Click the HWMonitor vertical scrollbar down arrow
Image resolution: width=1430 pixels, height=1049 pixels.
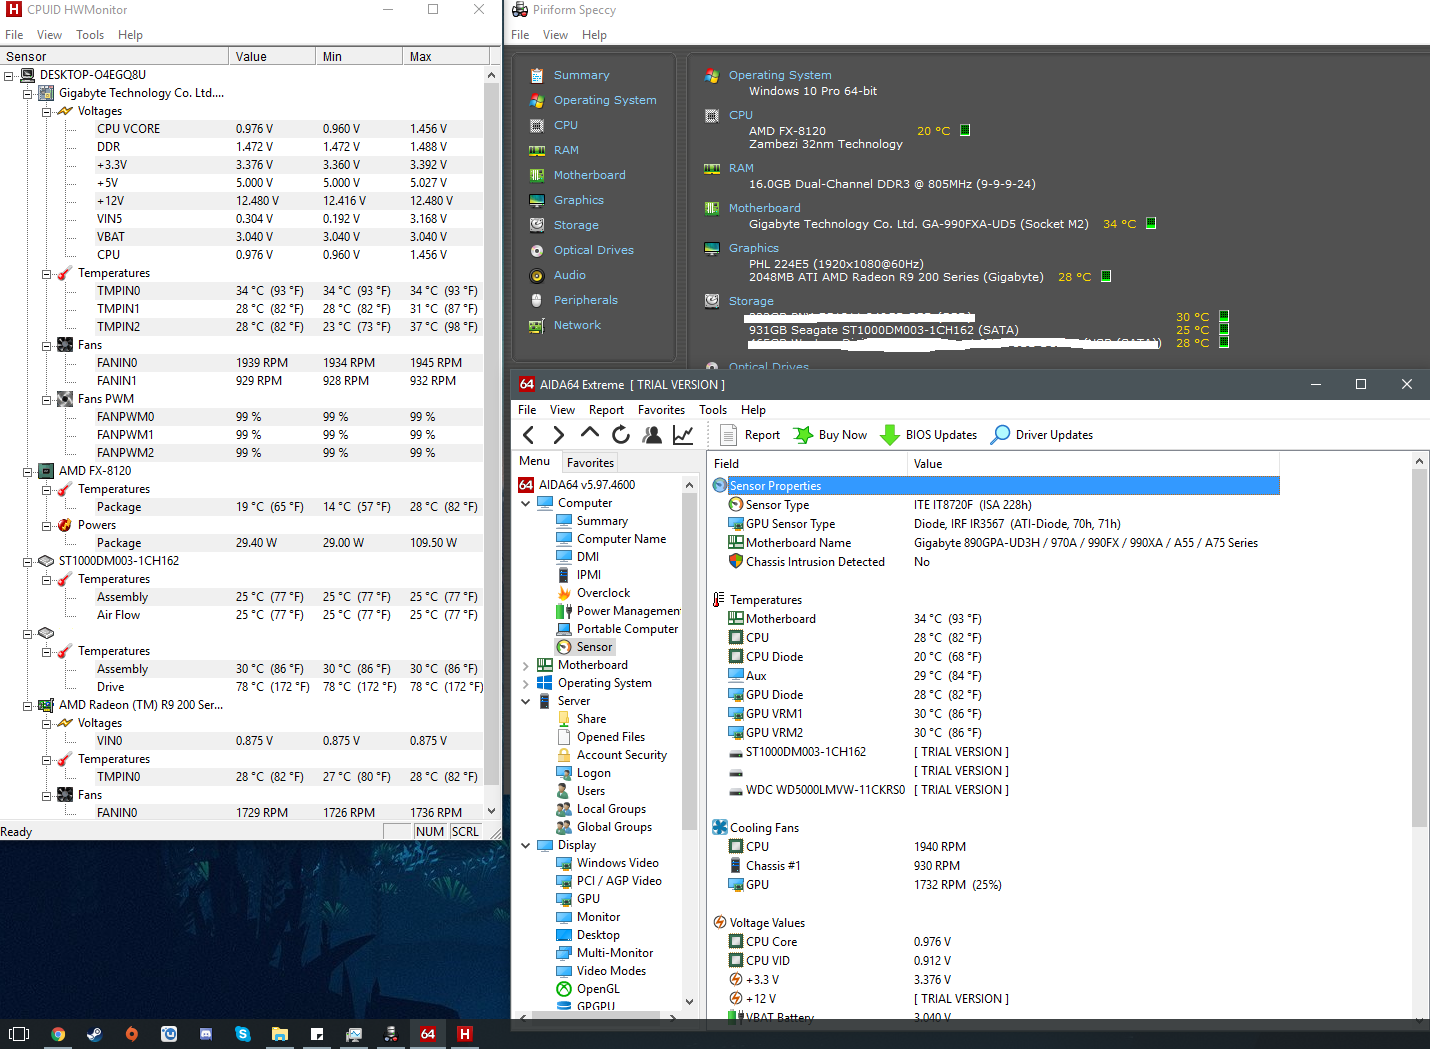click(491, 811)
